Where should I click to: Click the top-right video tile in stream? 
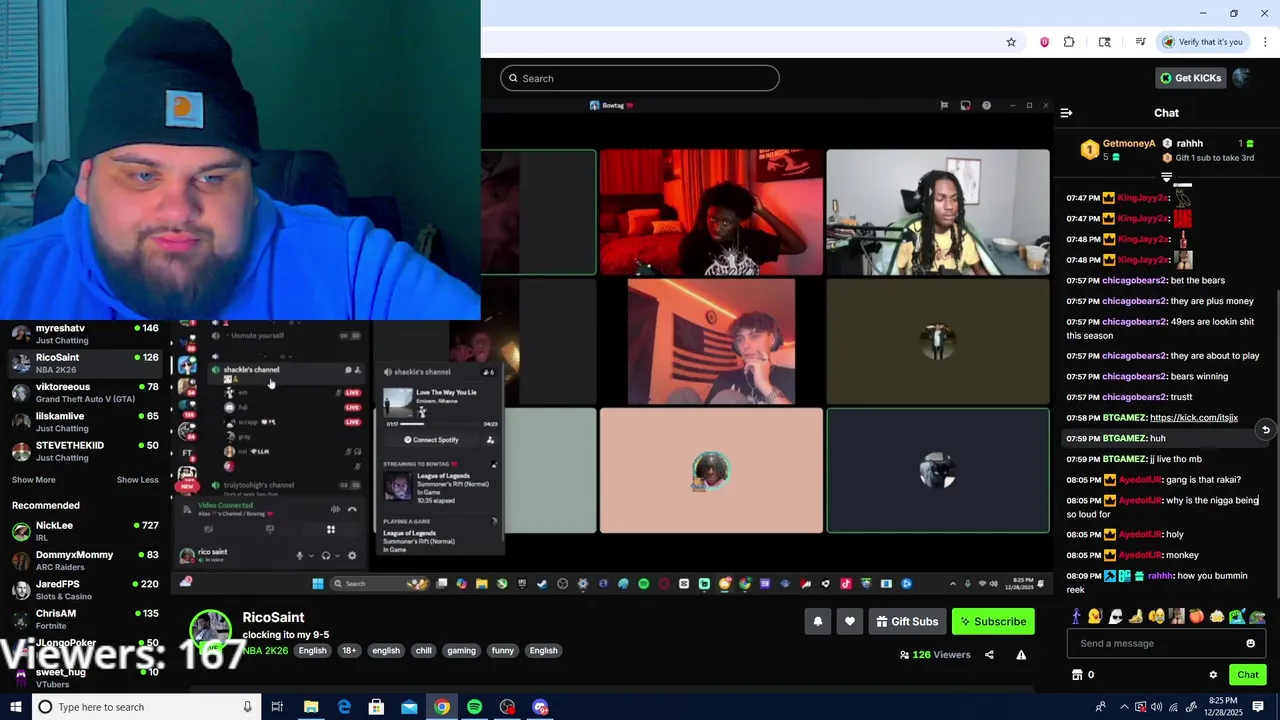[938, 212]
